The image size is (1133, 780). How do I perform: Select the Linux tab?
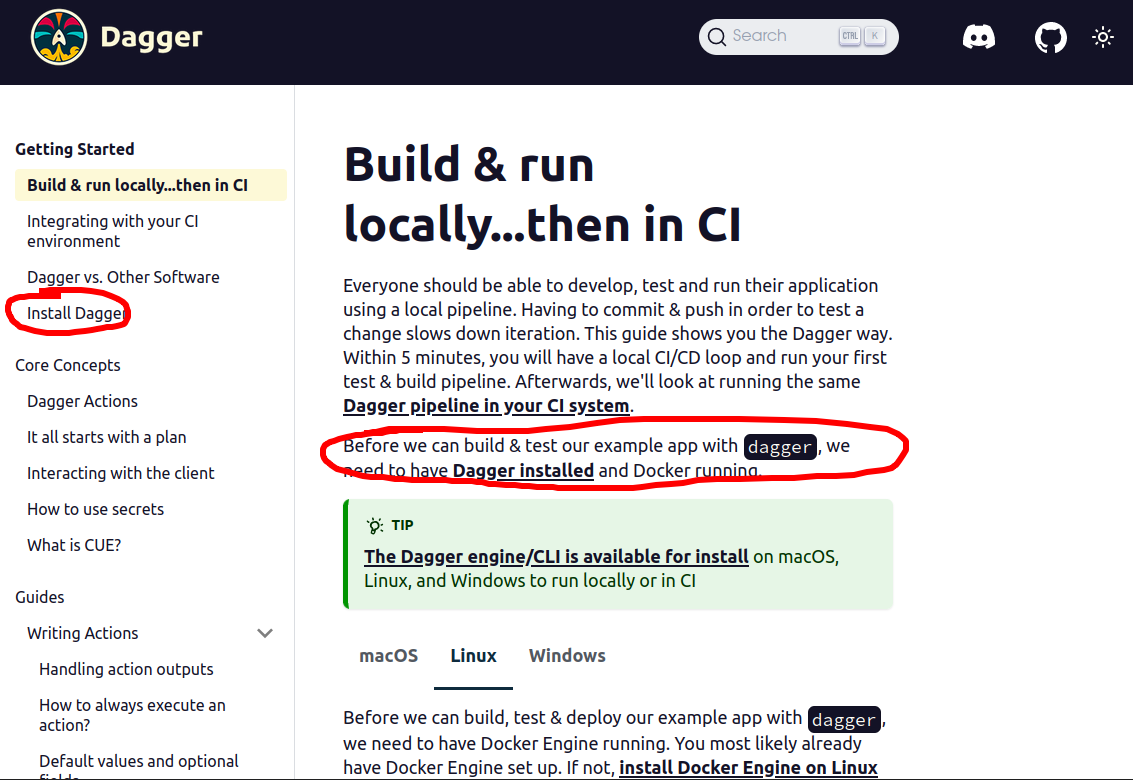coord(473,656)
